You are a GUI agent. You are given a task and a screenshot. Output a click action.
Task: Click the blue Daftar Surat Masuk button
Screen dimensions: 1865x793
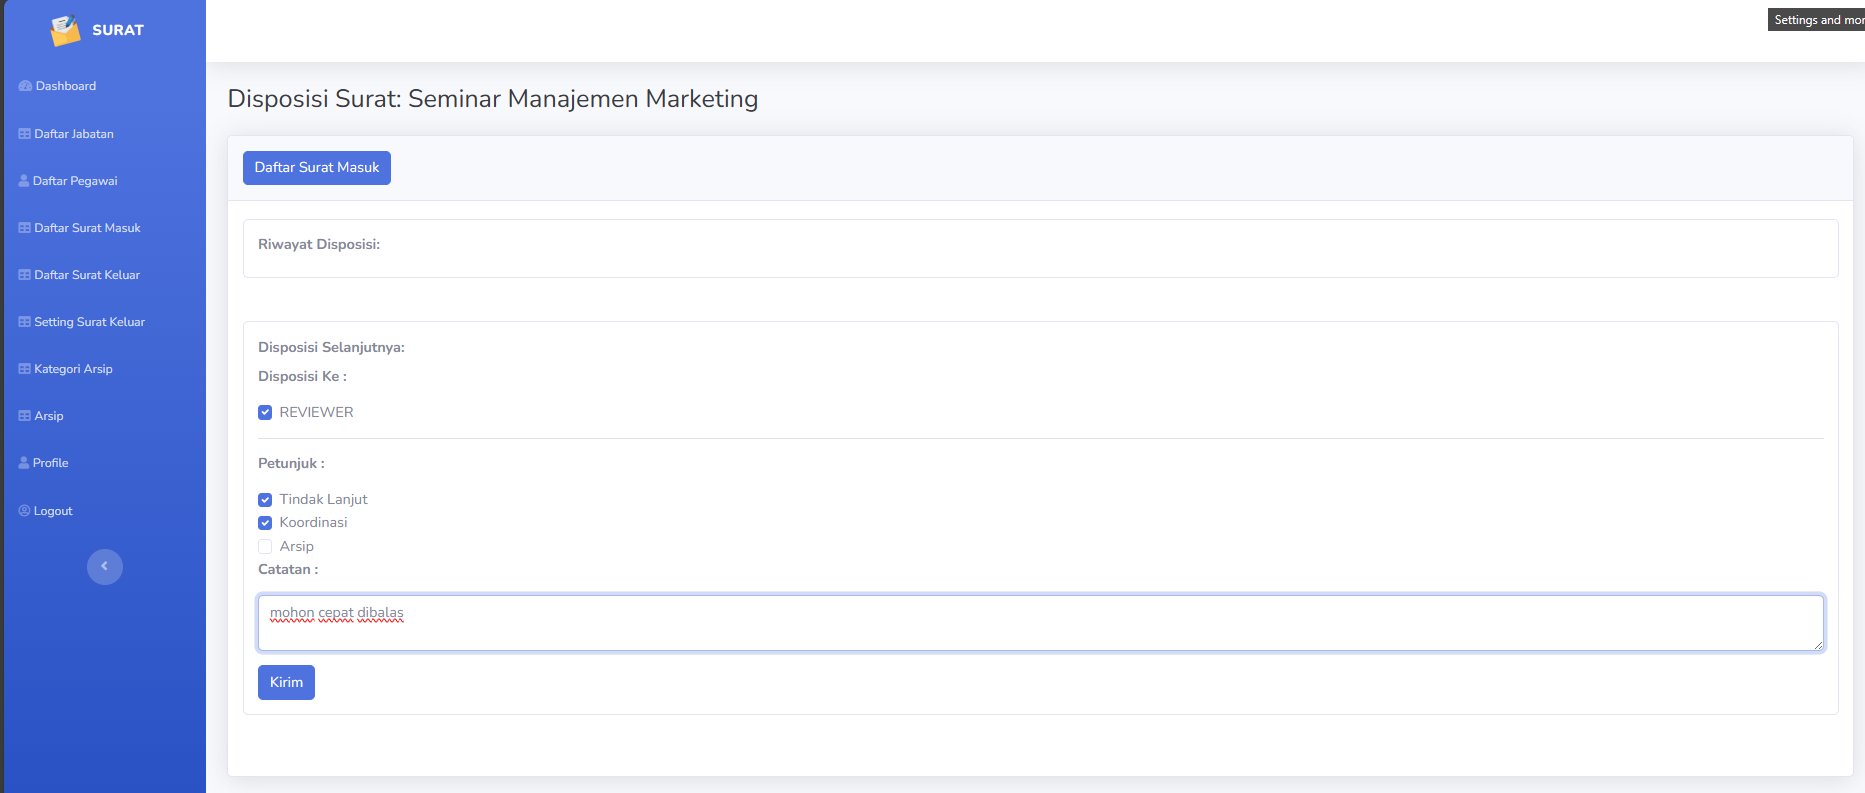(317, 168)
